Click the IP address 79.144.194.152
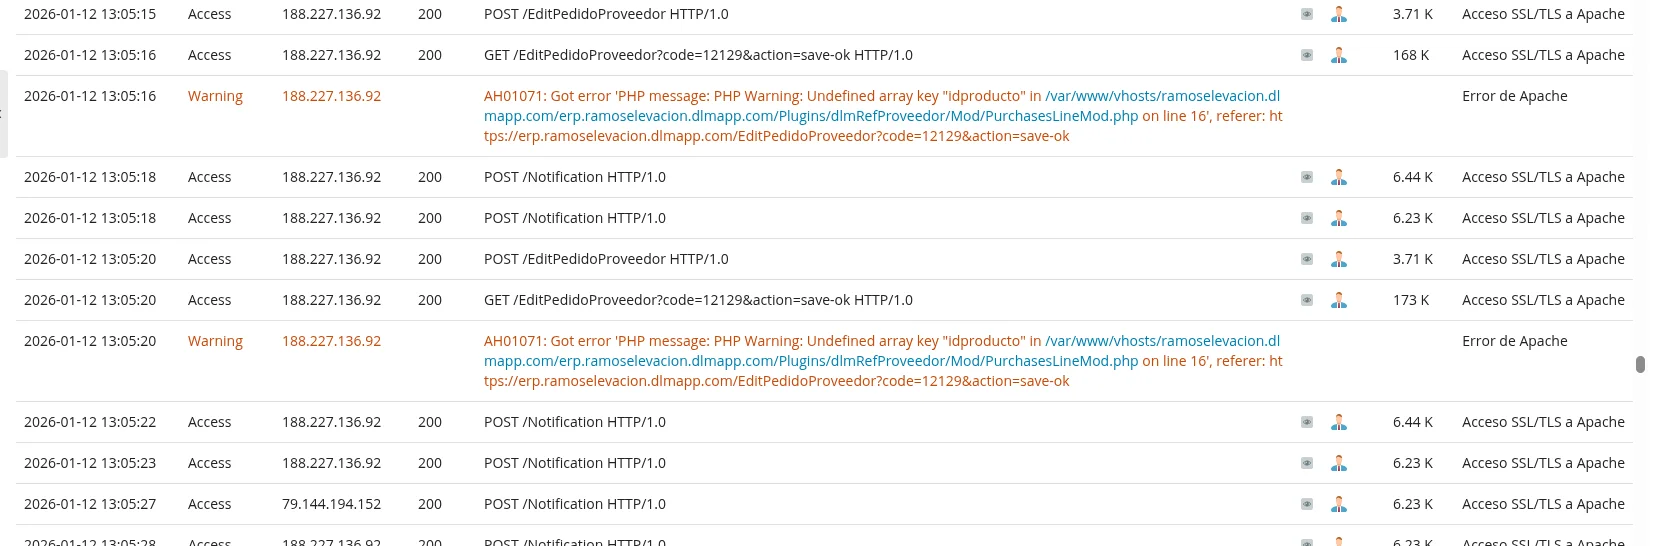Image resolution: width=1654 pixels, height=546 pixels. pyautogui.click(x=331, y=504)
